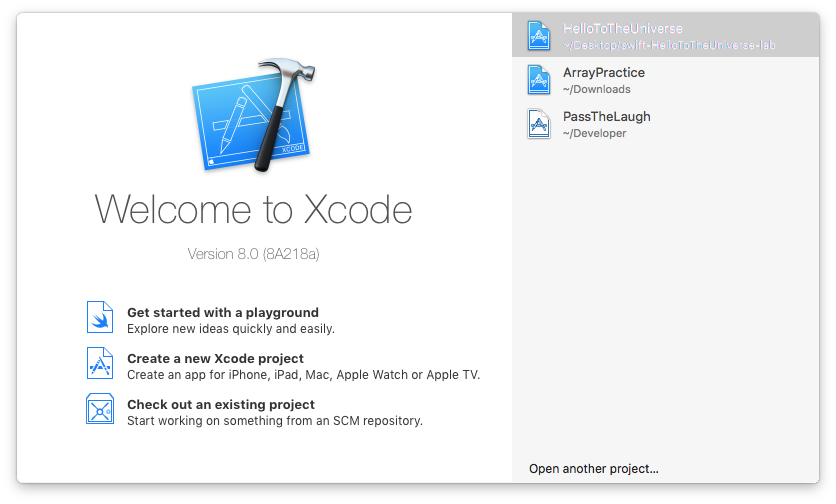The image size is (836, 504).
Task: Click the new Xcode project blueprint icon
Action: pyautogui.click(x=100, y=363)
